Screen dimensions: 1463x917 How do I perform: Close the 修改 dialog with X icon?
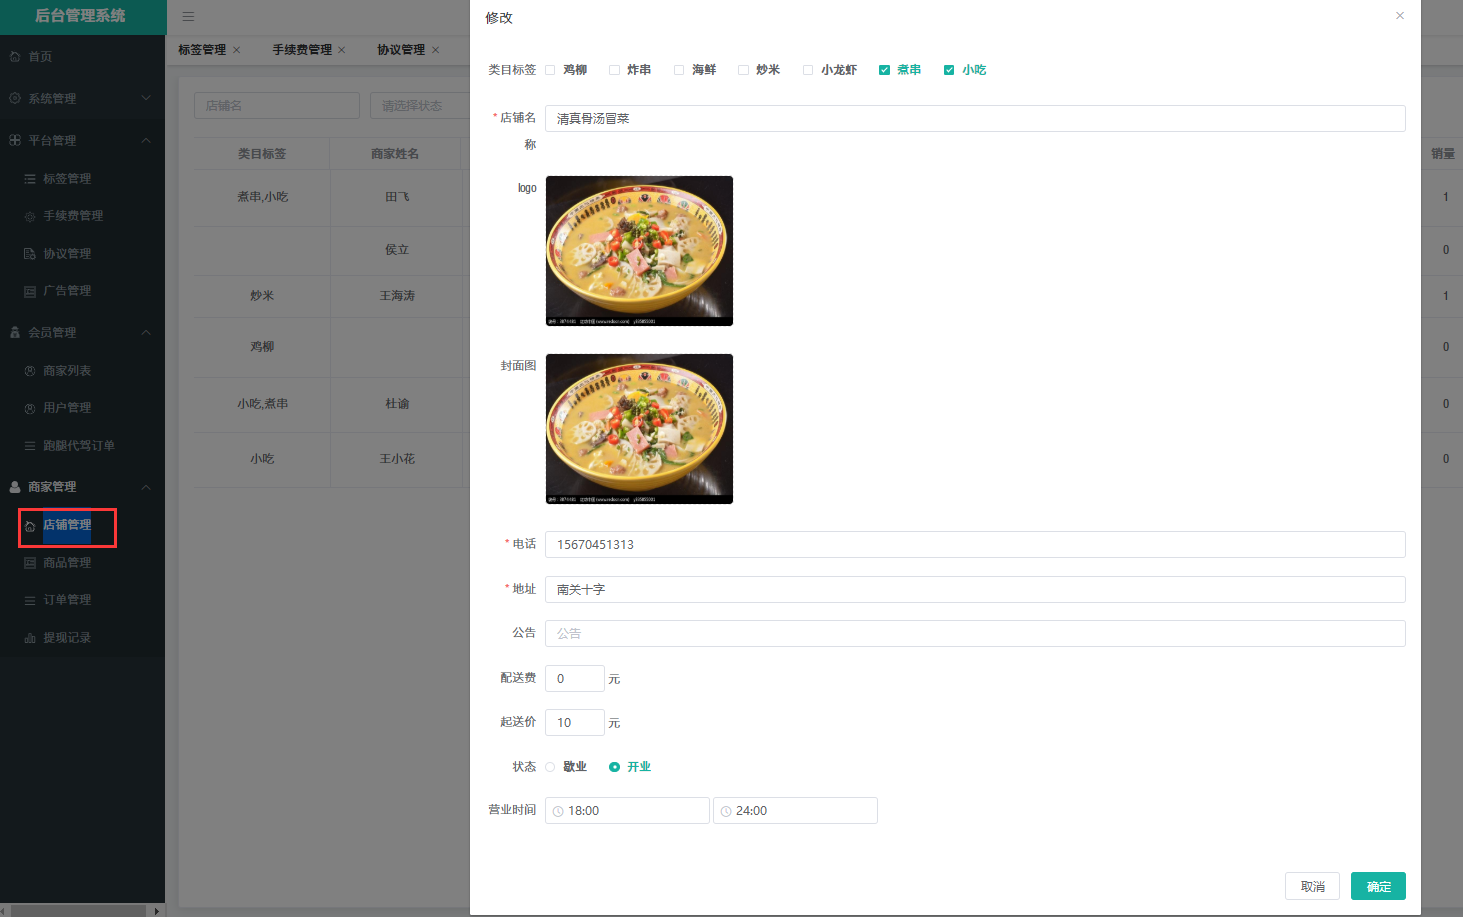point(1400,16)
